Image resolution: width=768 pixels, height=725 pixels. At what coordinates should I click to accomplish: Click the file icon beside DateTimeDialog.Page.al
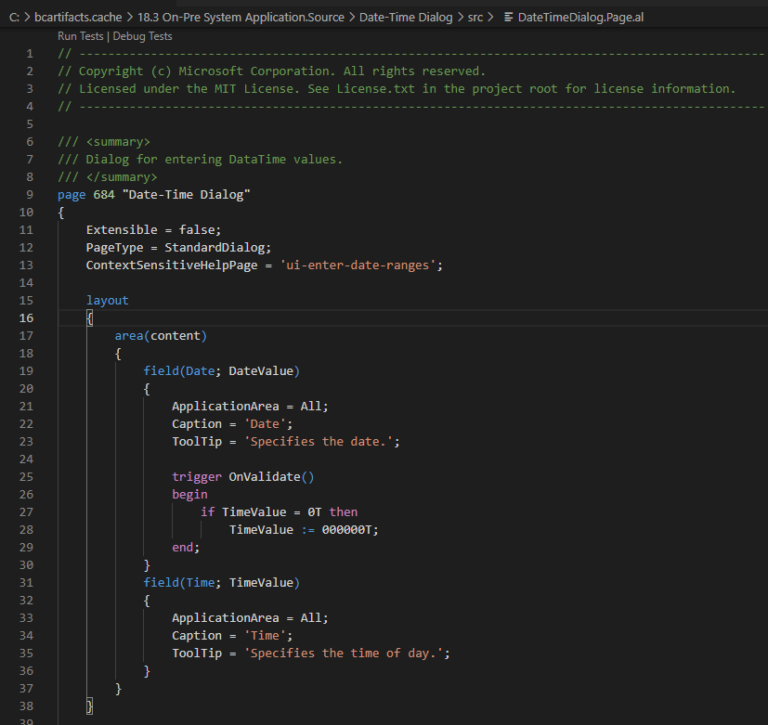[508, 17]
